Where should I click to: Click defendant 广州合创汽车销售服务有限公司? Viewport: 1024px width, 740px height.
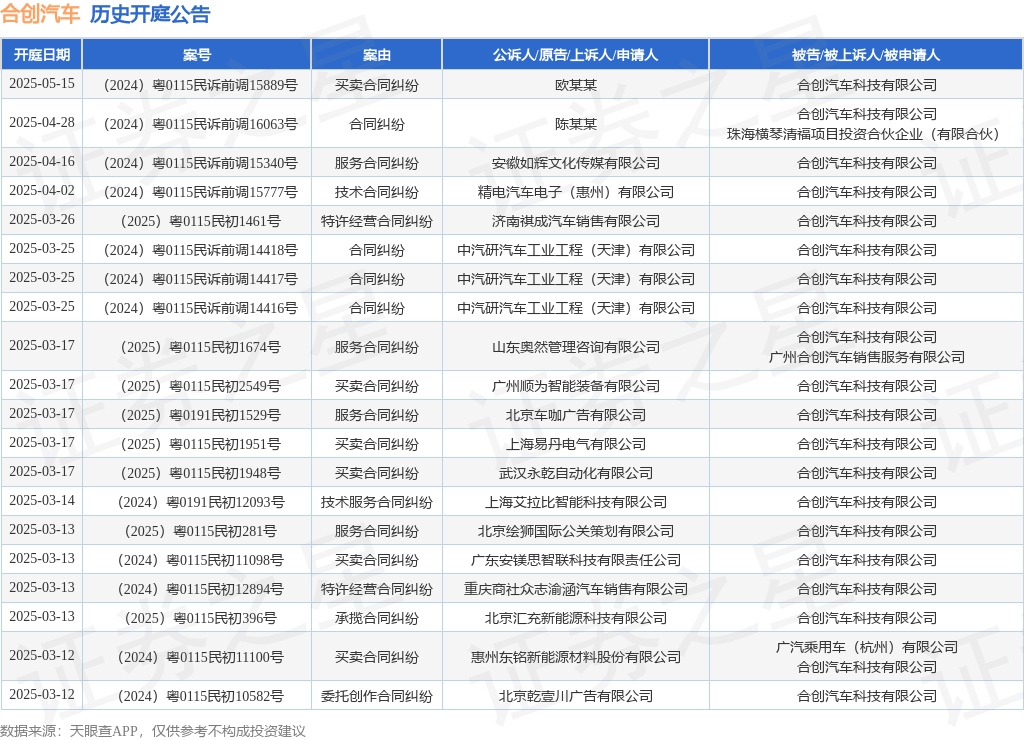[x=866, y=357]
